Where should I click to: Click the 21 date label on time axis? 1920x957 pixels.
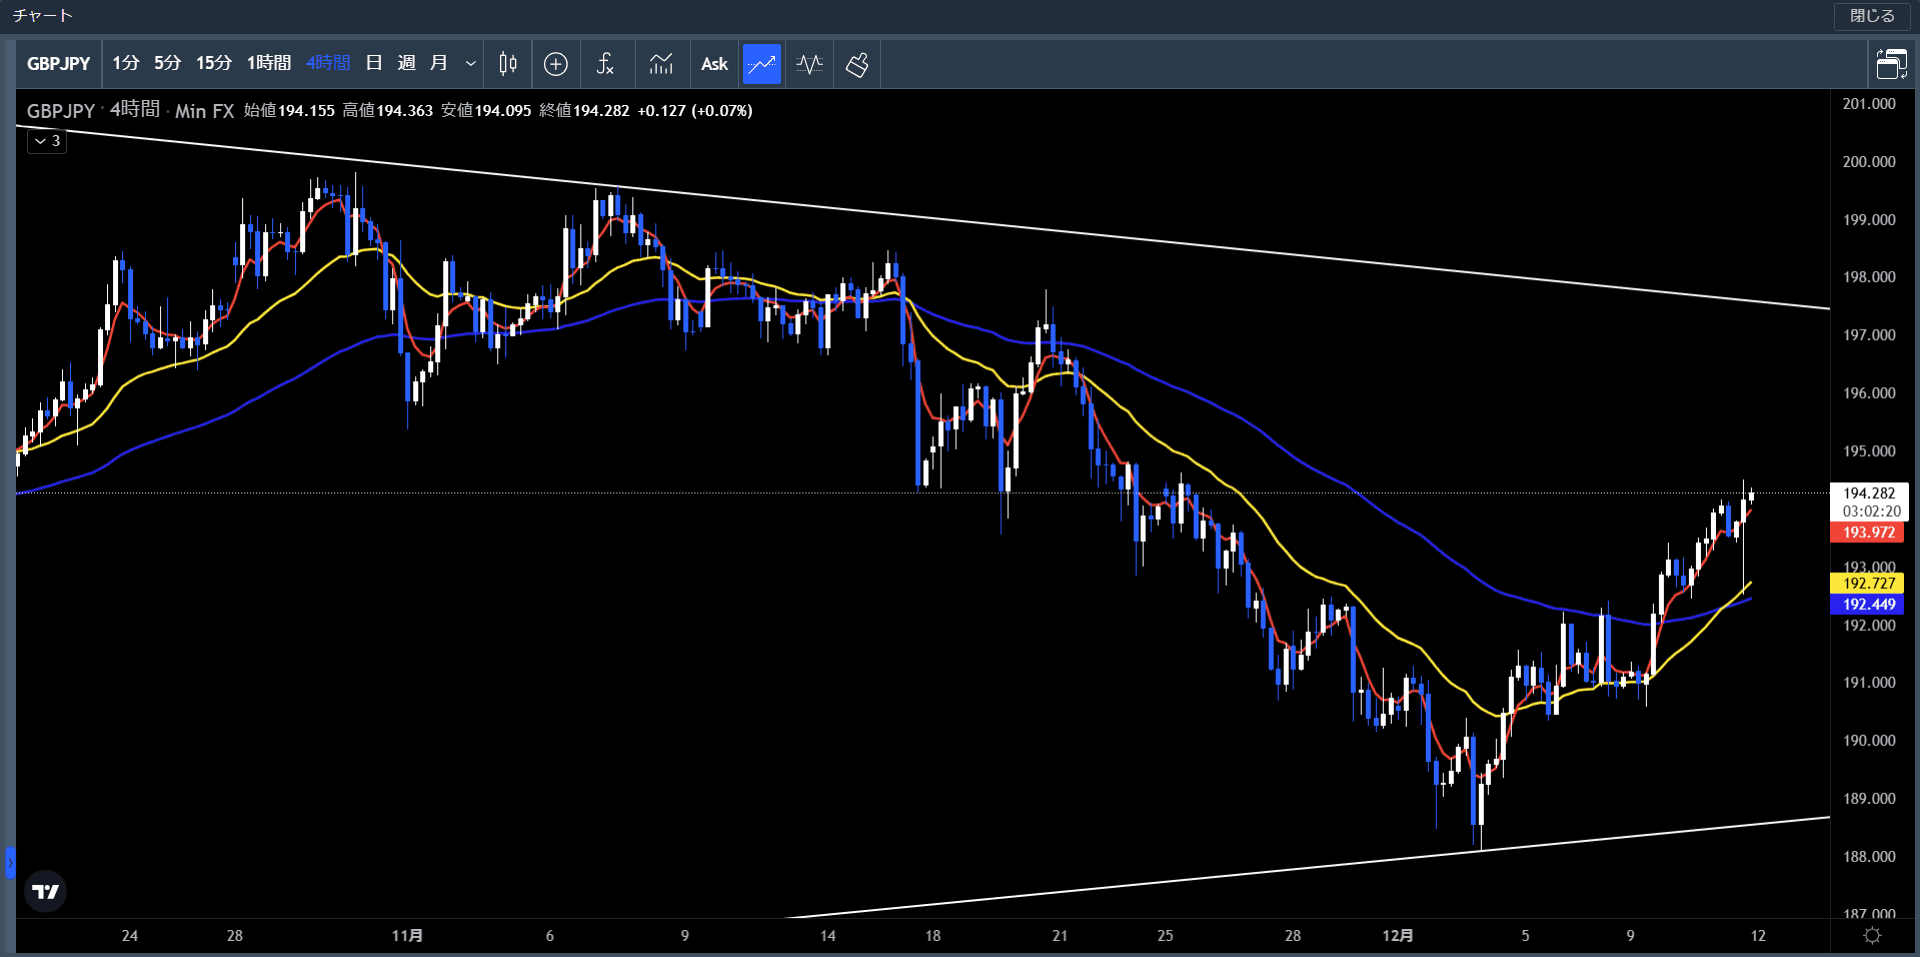(1060, 936)
